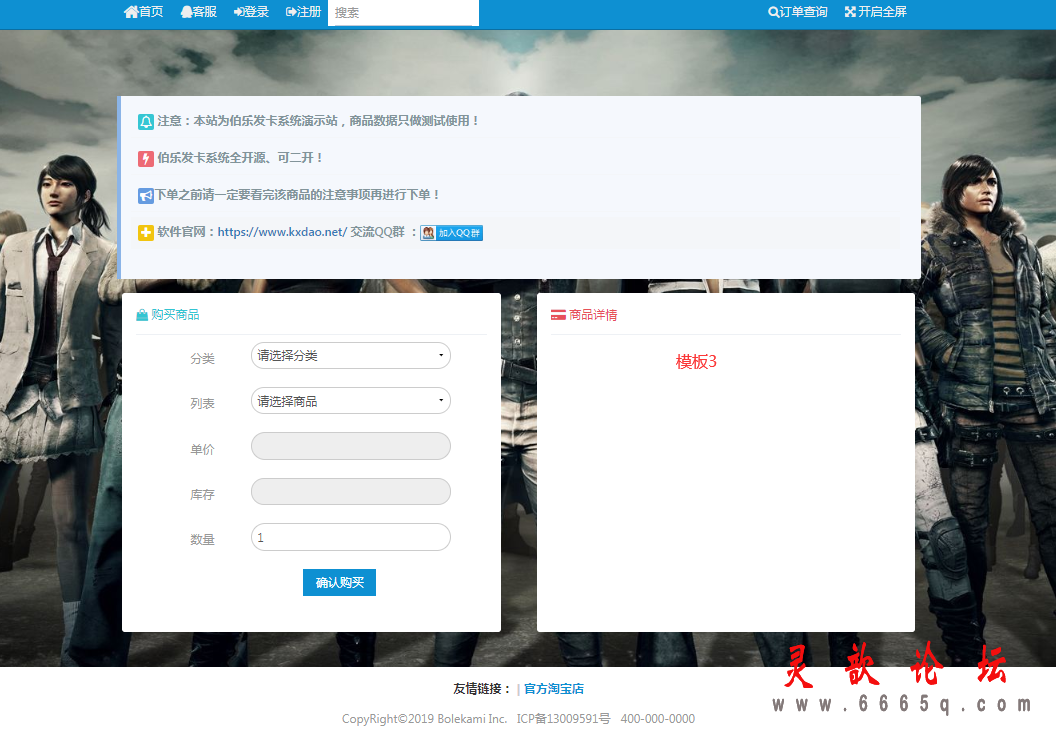
Task: Expand the 请选择分类 category dropdown
Action: click(351, 356)
